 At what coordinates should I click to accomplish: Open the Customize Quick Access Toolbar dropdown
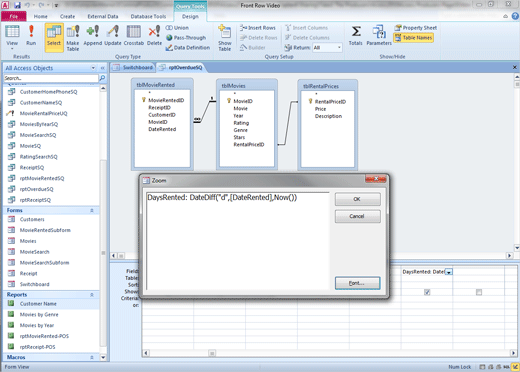56,5
